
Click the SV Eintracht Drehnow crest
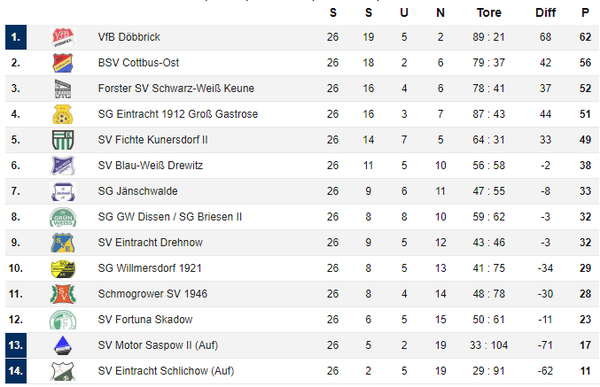pyautogui.click(x=63, y=242)
